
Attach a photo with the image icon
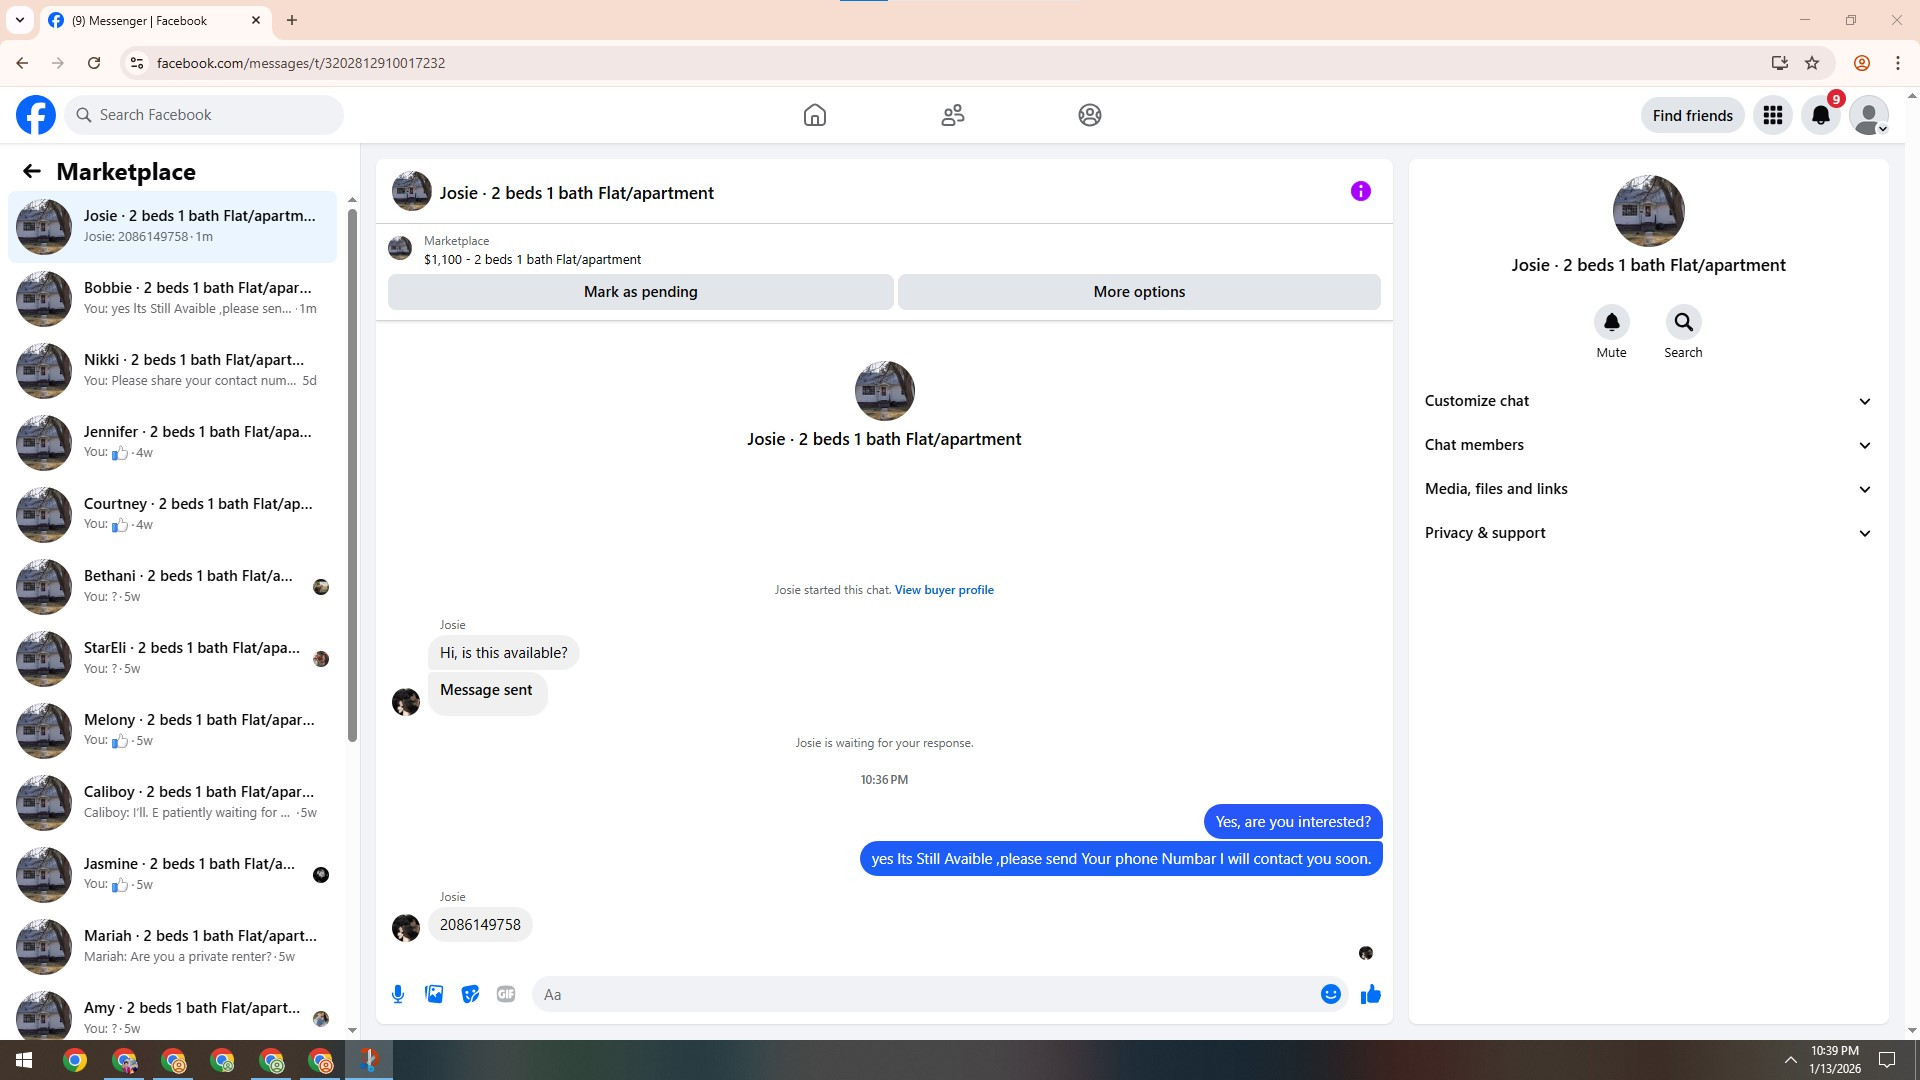[434, 994]
